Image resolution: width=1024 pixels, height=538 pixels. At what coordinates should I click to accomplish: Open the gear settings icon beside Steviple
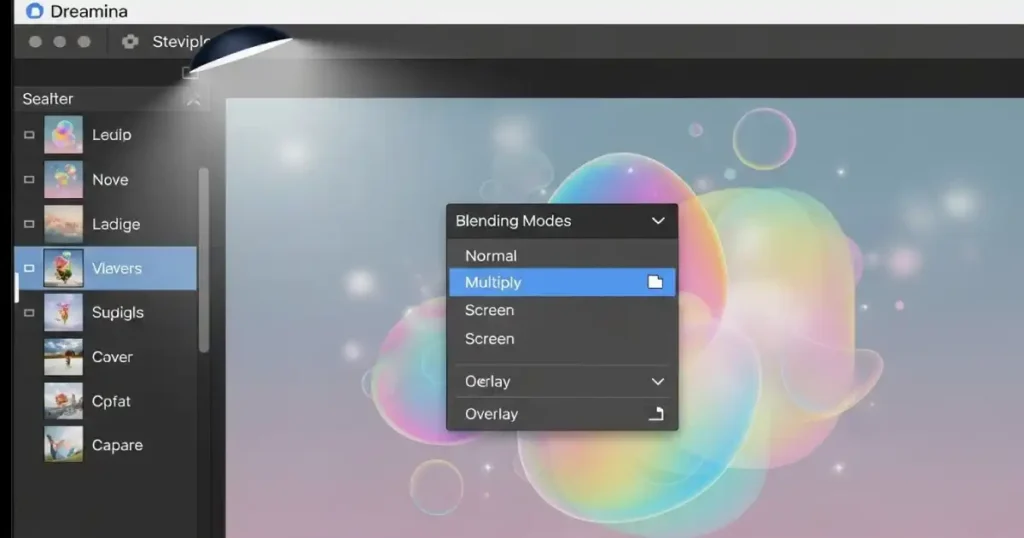point(129,42)
